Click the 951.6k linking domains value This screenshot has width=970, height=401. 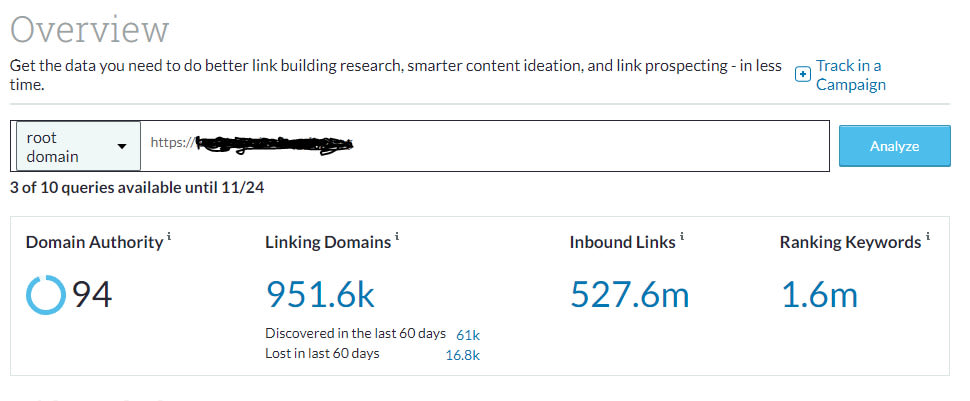[x=320, y=294]
